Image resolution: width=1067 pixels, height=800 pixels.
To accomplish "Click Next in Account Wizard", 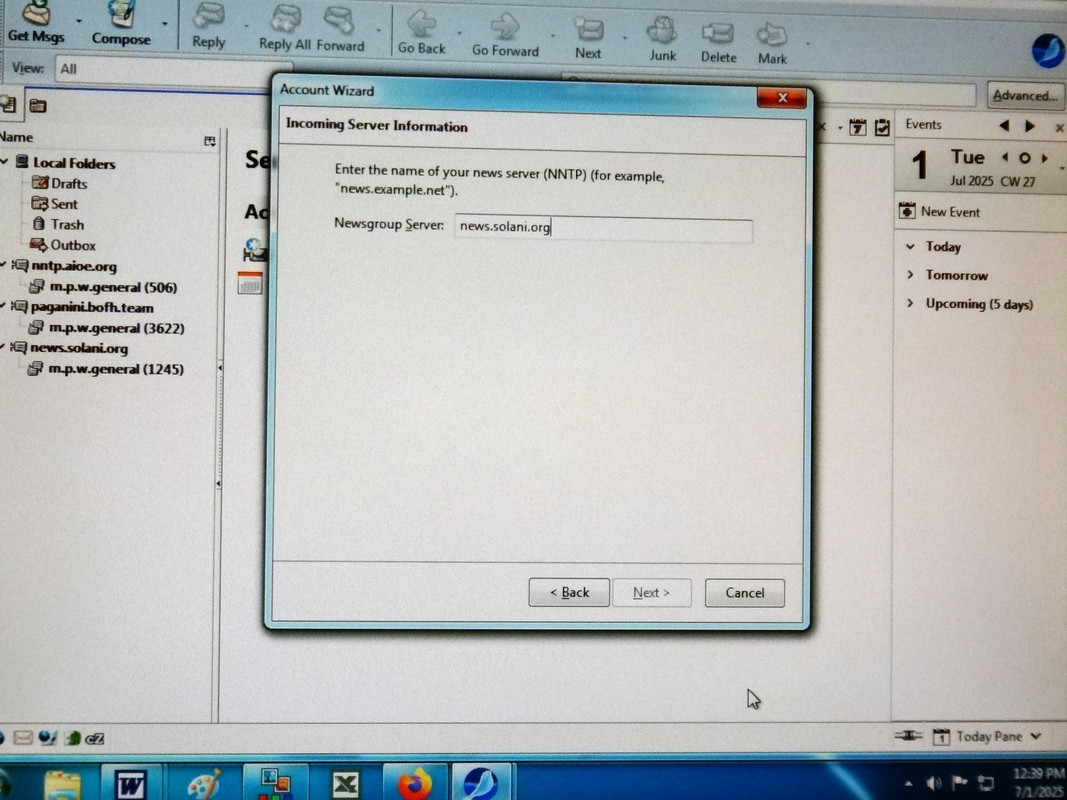I will pyautogui.click(x=651, y=593).
